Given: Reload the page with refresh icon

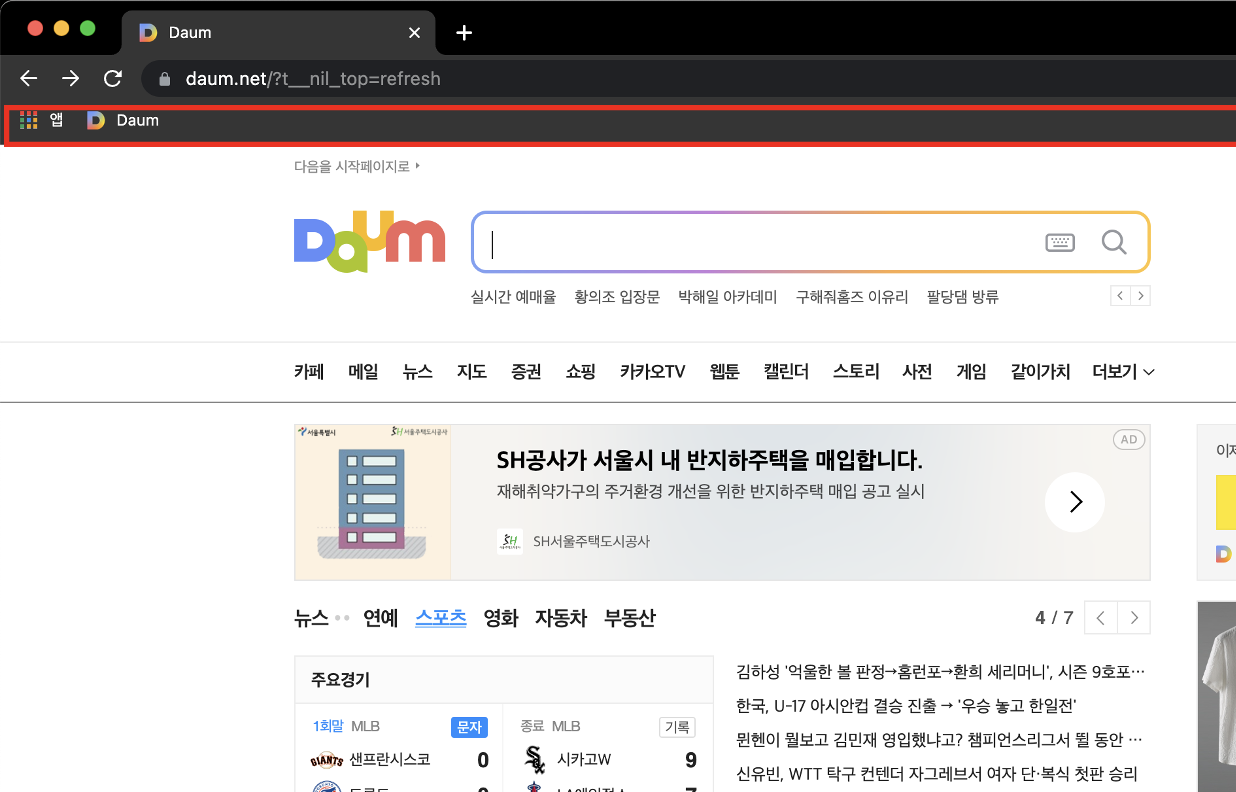Looking at the screenshot, I should click(113, 78).
